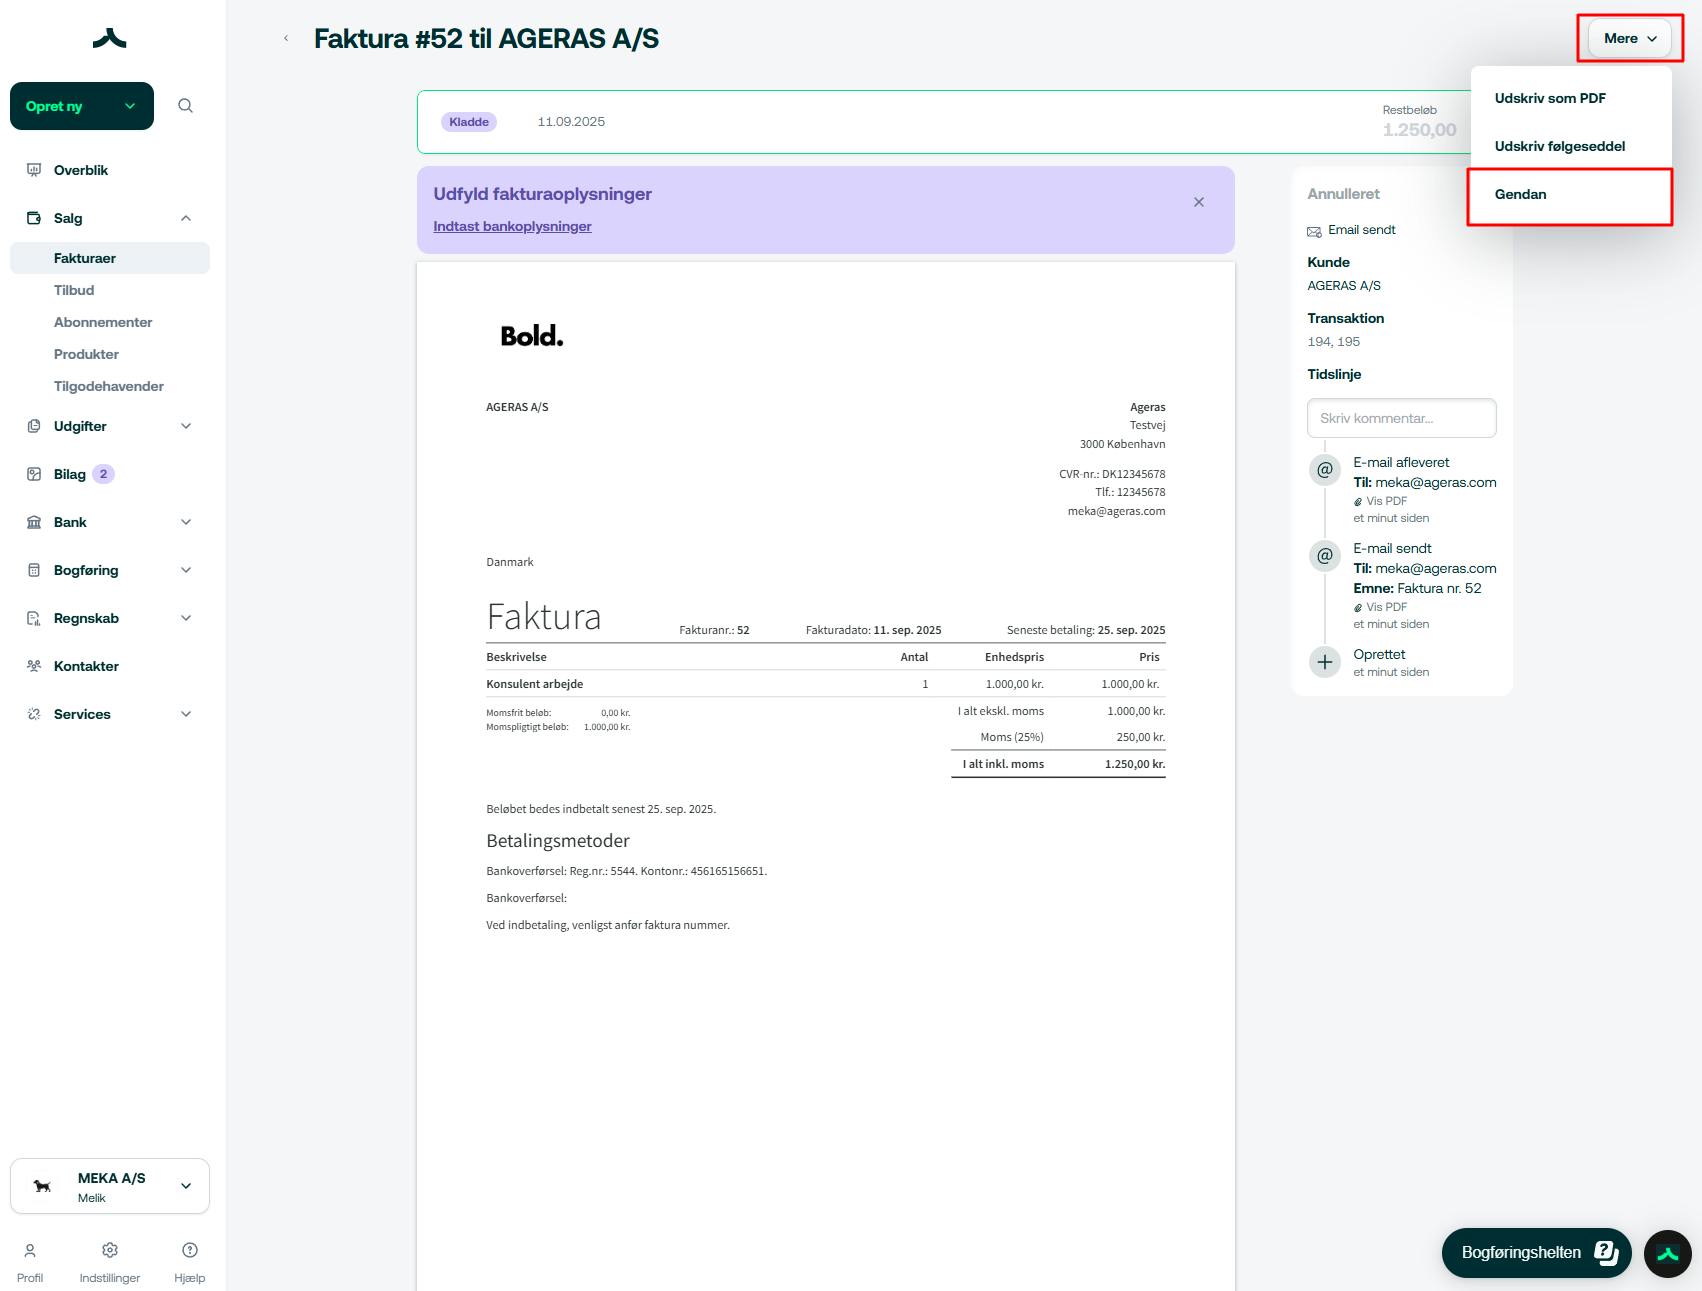Open Indstillinger gear icon
Viewport: 1702px width, 1291px height.
110,1250
